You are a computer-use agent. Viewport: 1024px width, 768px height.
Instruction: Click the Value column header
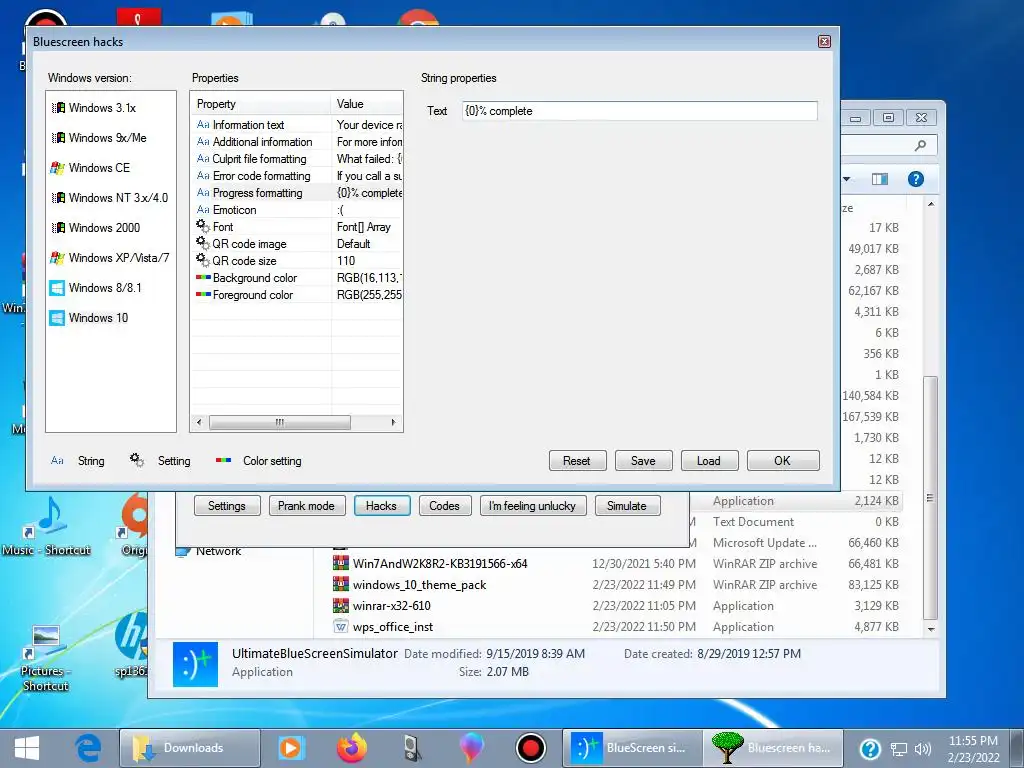[367, 104]
